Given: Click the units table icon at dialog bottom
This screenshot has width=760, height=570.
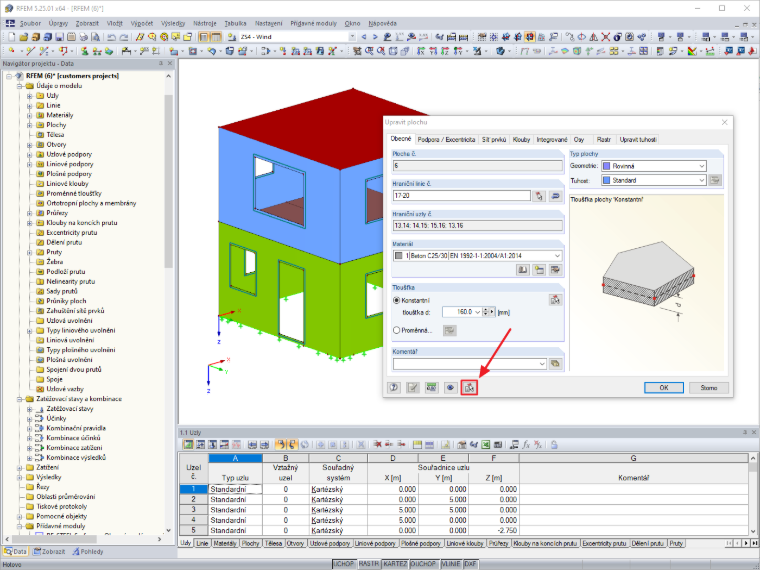Looking at the screenshot, I should click(431, 387).
